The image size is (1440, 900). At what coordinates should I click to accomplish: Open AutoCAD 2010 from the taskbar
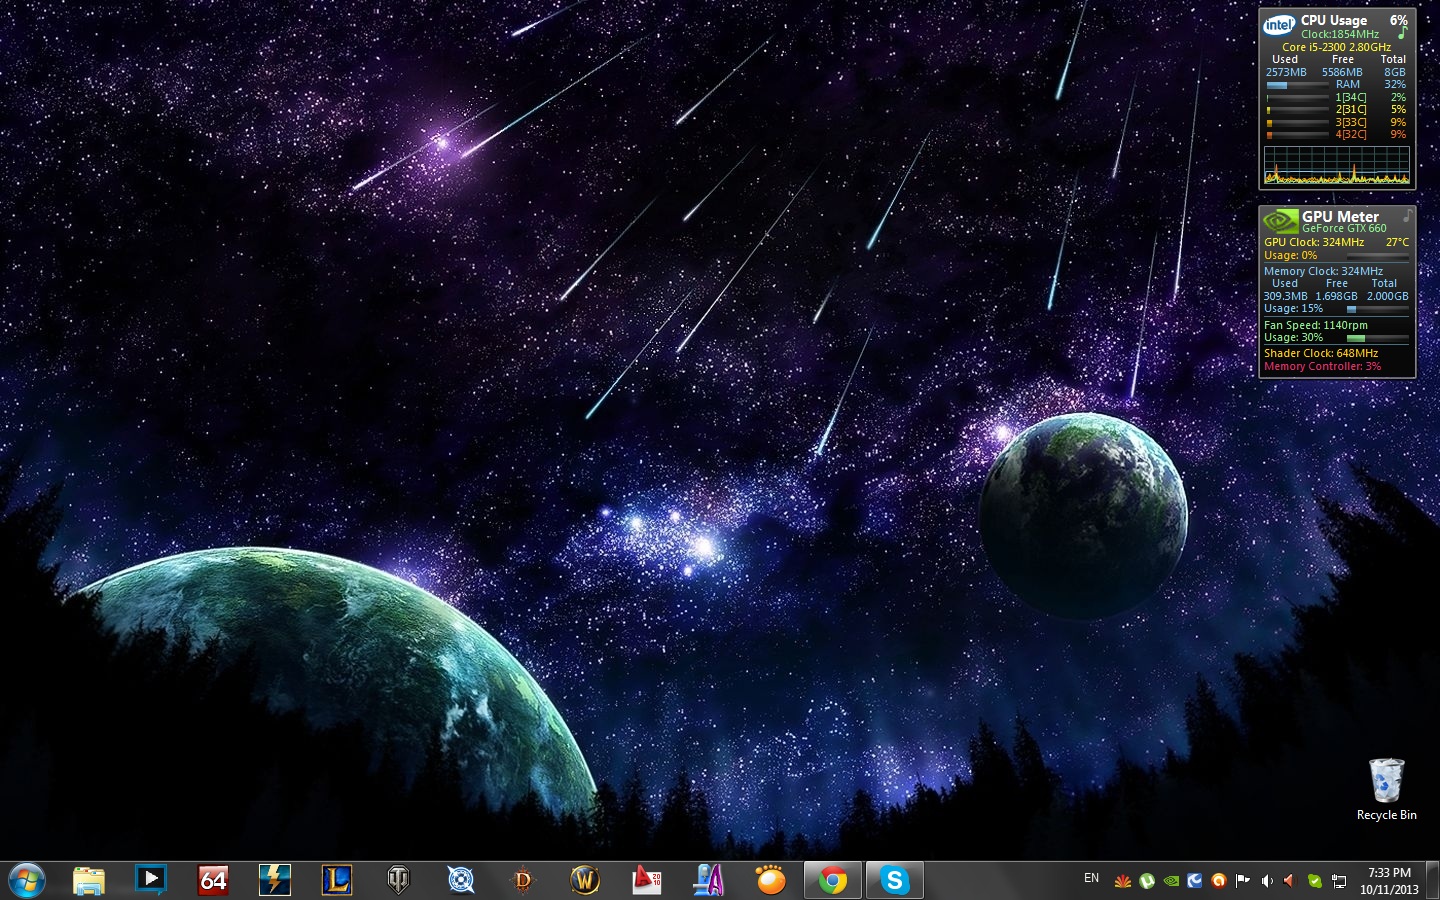pos(647,881)
